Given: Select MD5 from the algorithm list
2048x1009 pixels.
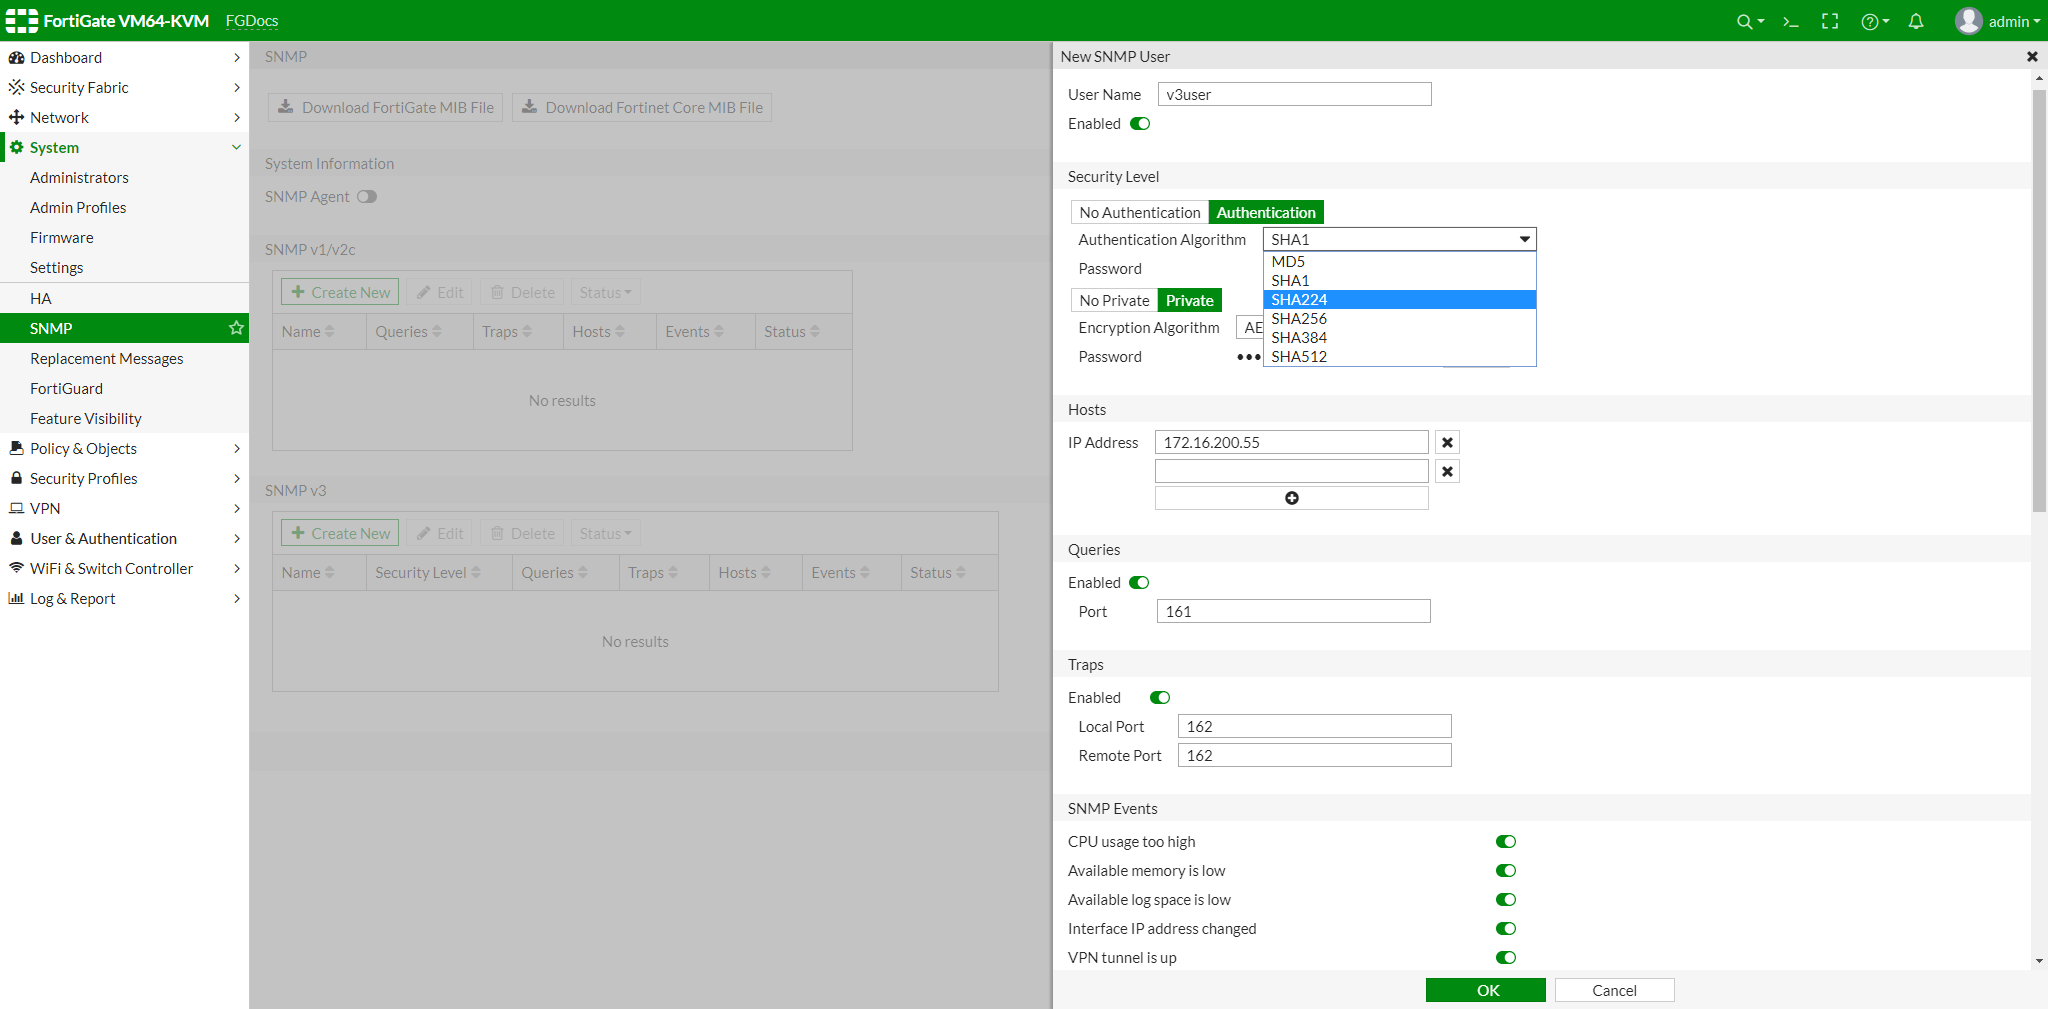Looking at the screenshot, I should [1400, 262].
